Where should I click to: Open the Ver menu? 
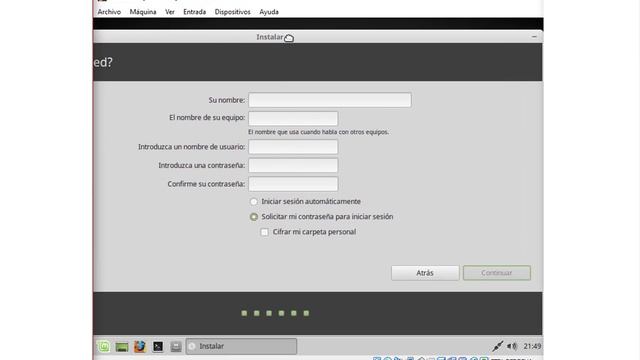(170, 12)
